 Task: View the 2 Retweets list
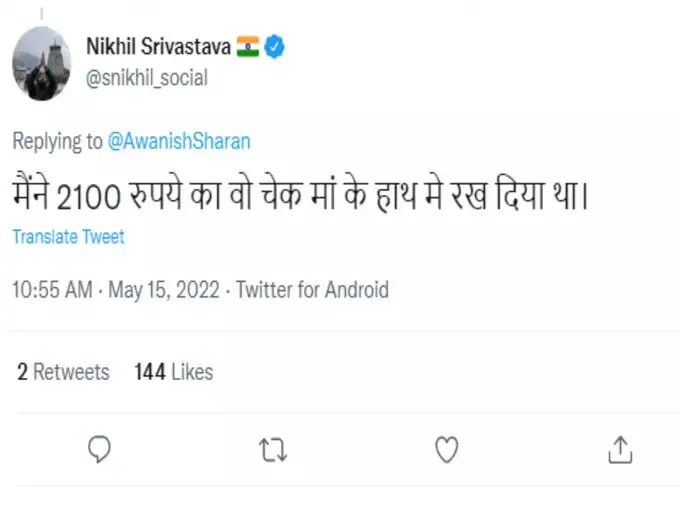tap(63, 372)
